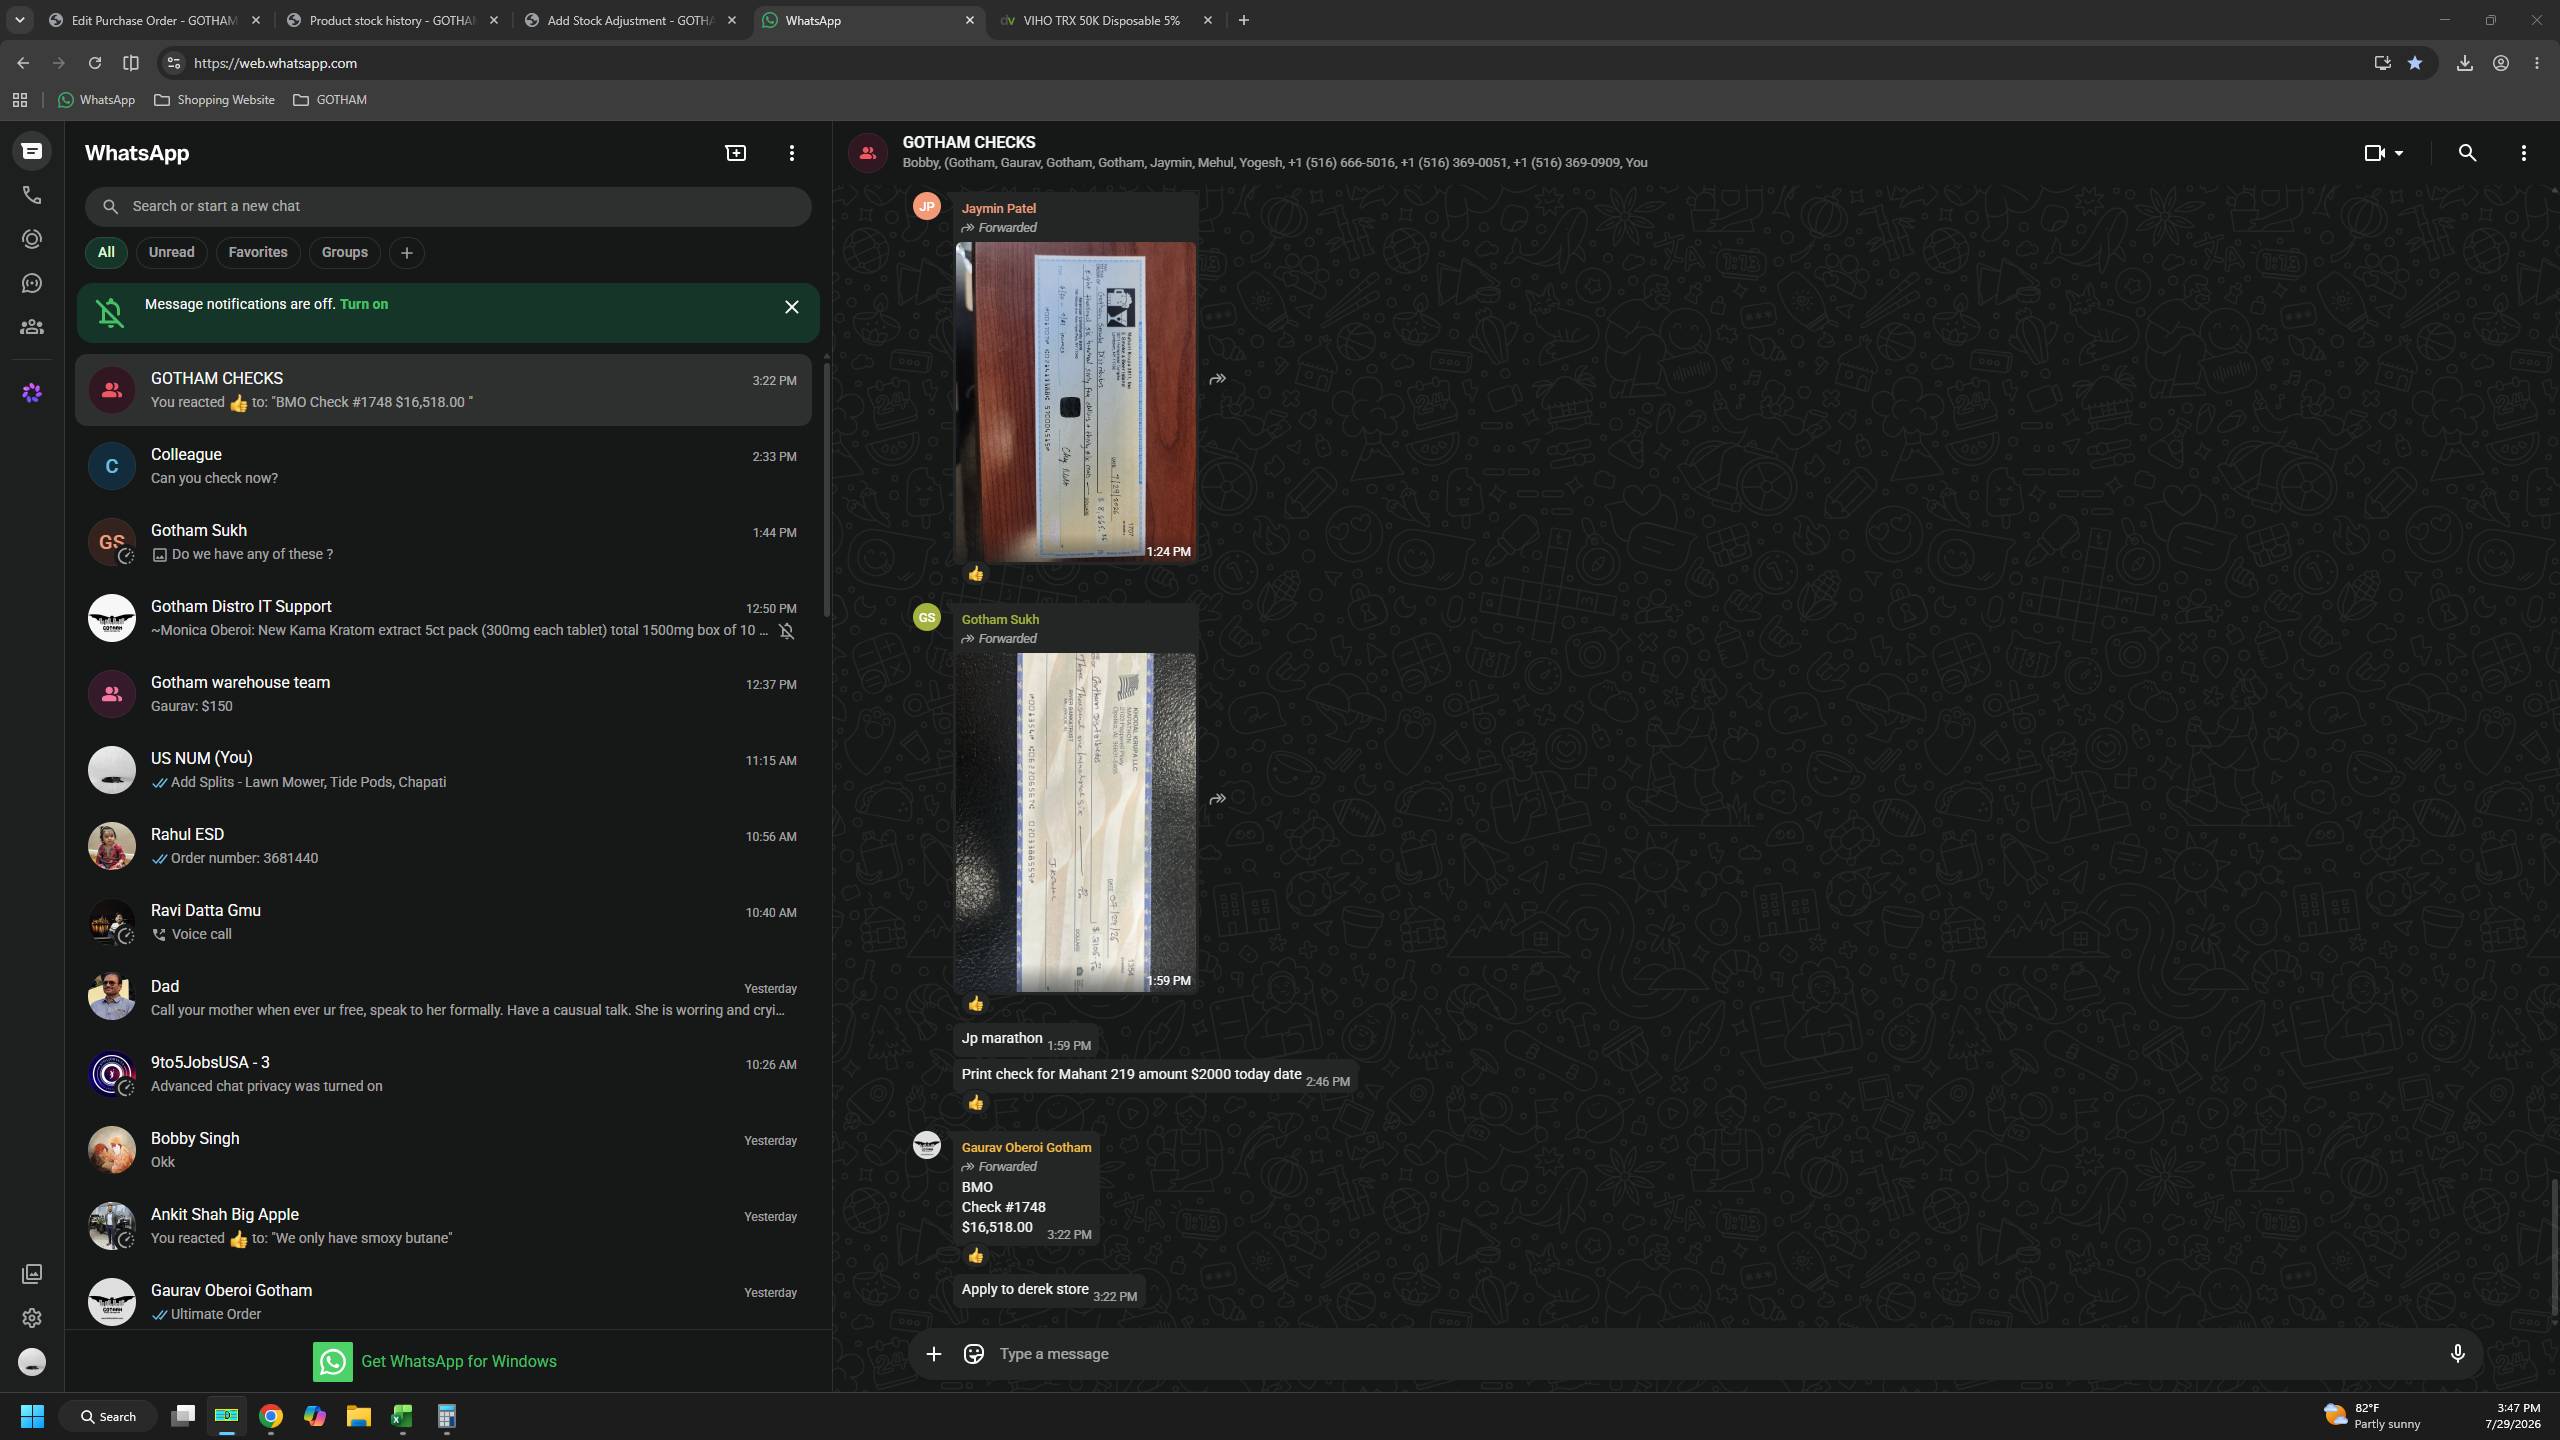
Task: Open the Calls sidebar icon
Action: (x=32, y=195)
